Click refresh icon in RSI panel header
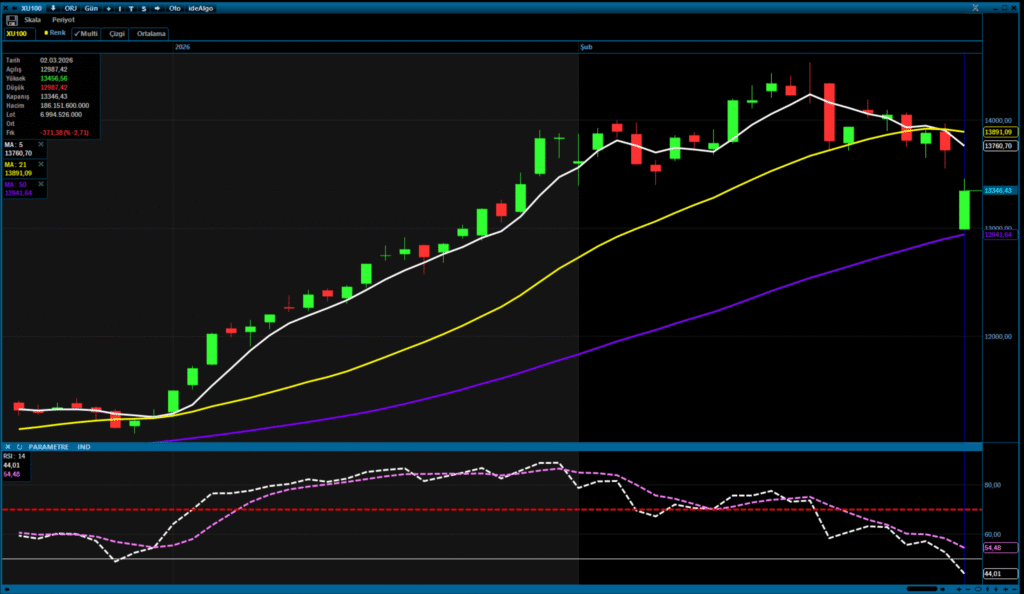 [19, 447]
